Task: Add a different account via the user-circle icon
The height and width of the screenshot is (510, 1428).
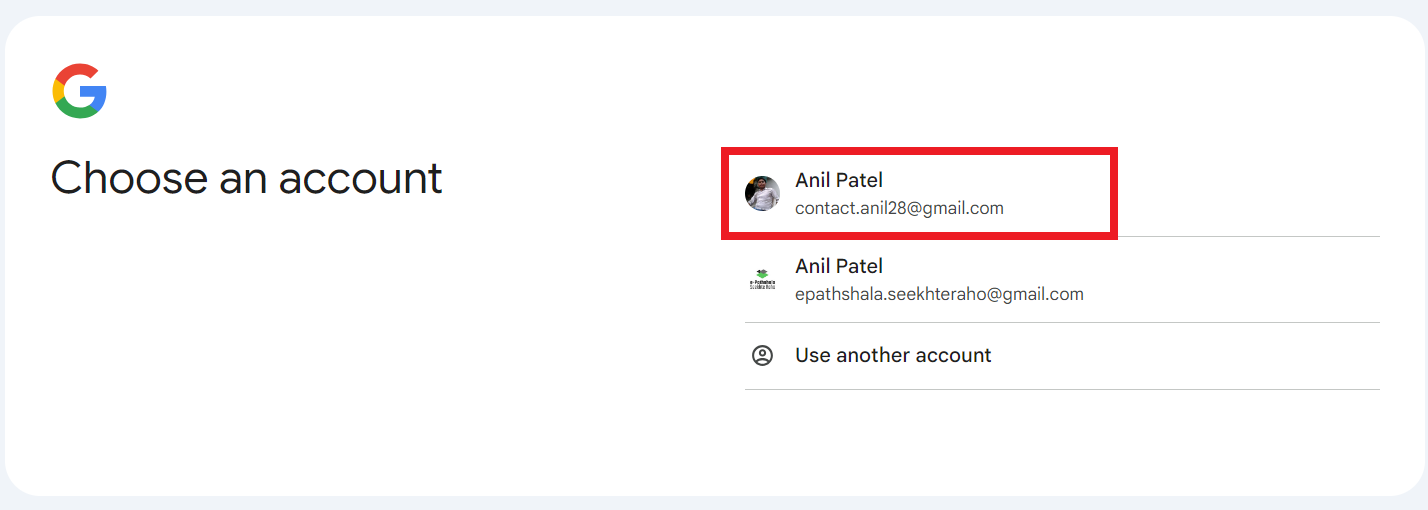Action: click(x=762, y=355)
